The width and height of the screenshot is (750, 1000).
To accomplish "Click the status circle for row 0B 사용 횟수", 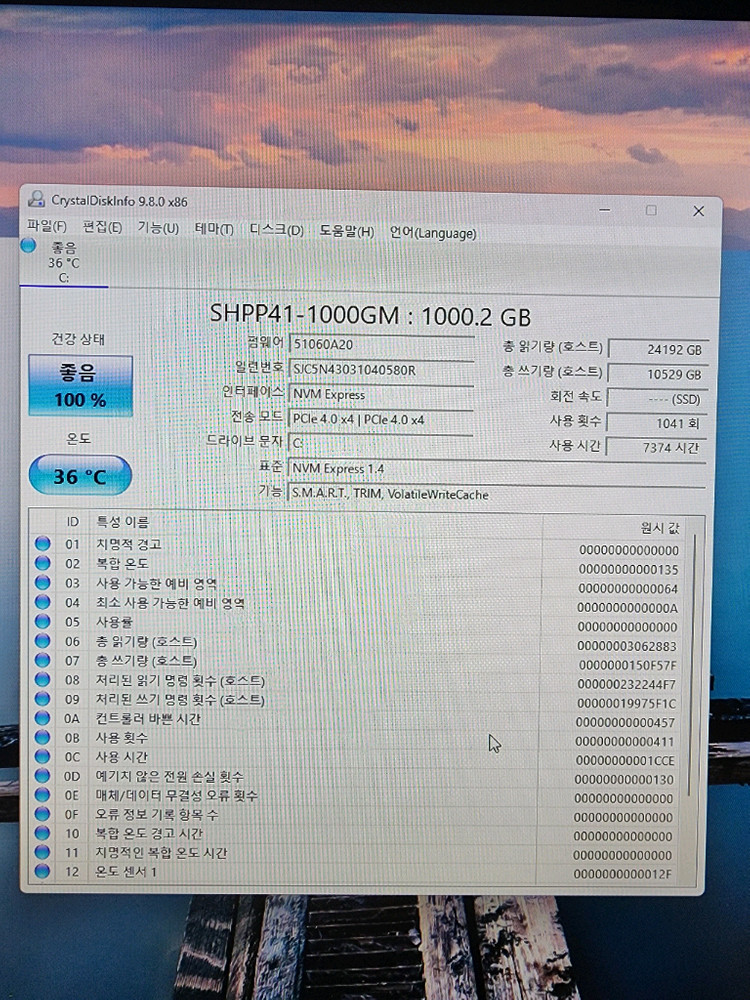I will pos(43,737).
